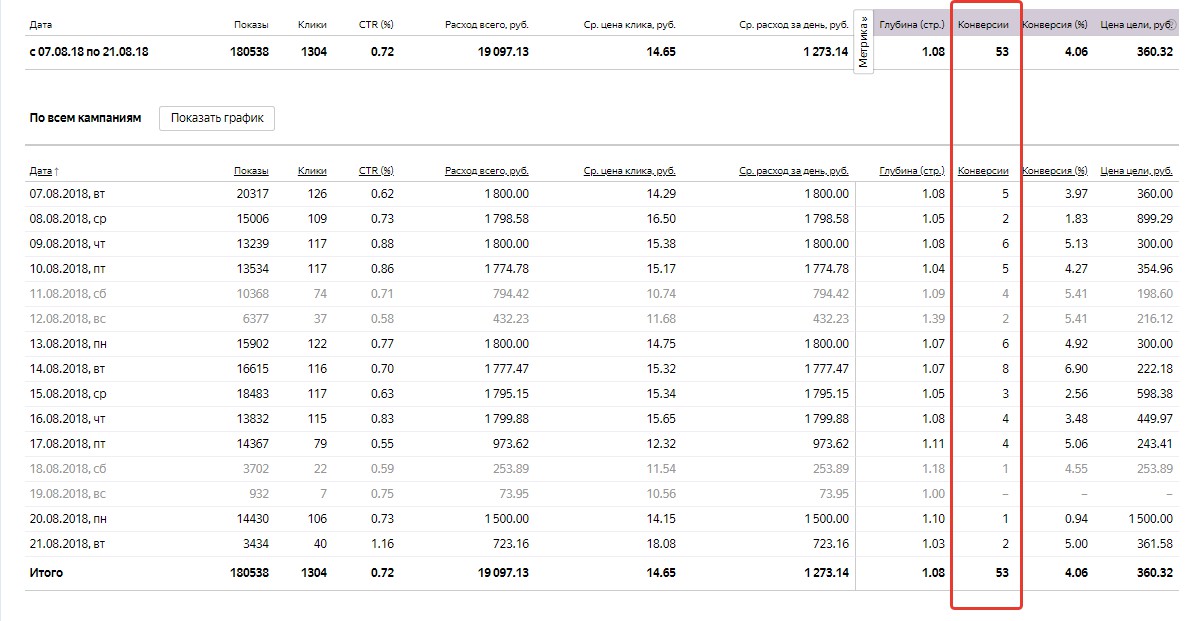This screenshot has height=621, width=1196.
Task: Sort by Цена цели, руб. link
Action: click(1135, 171)
